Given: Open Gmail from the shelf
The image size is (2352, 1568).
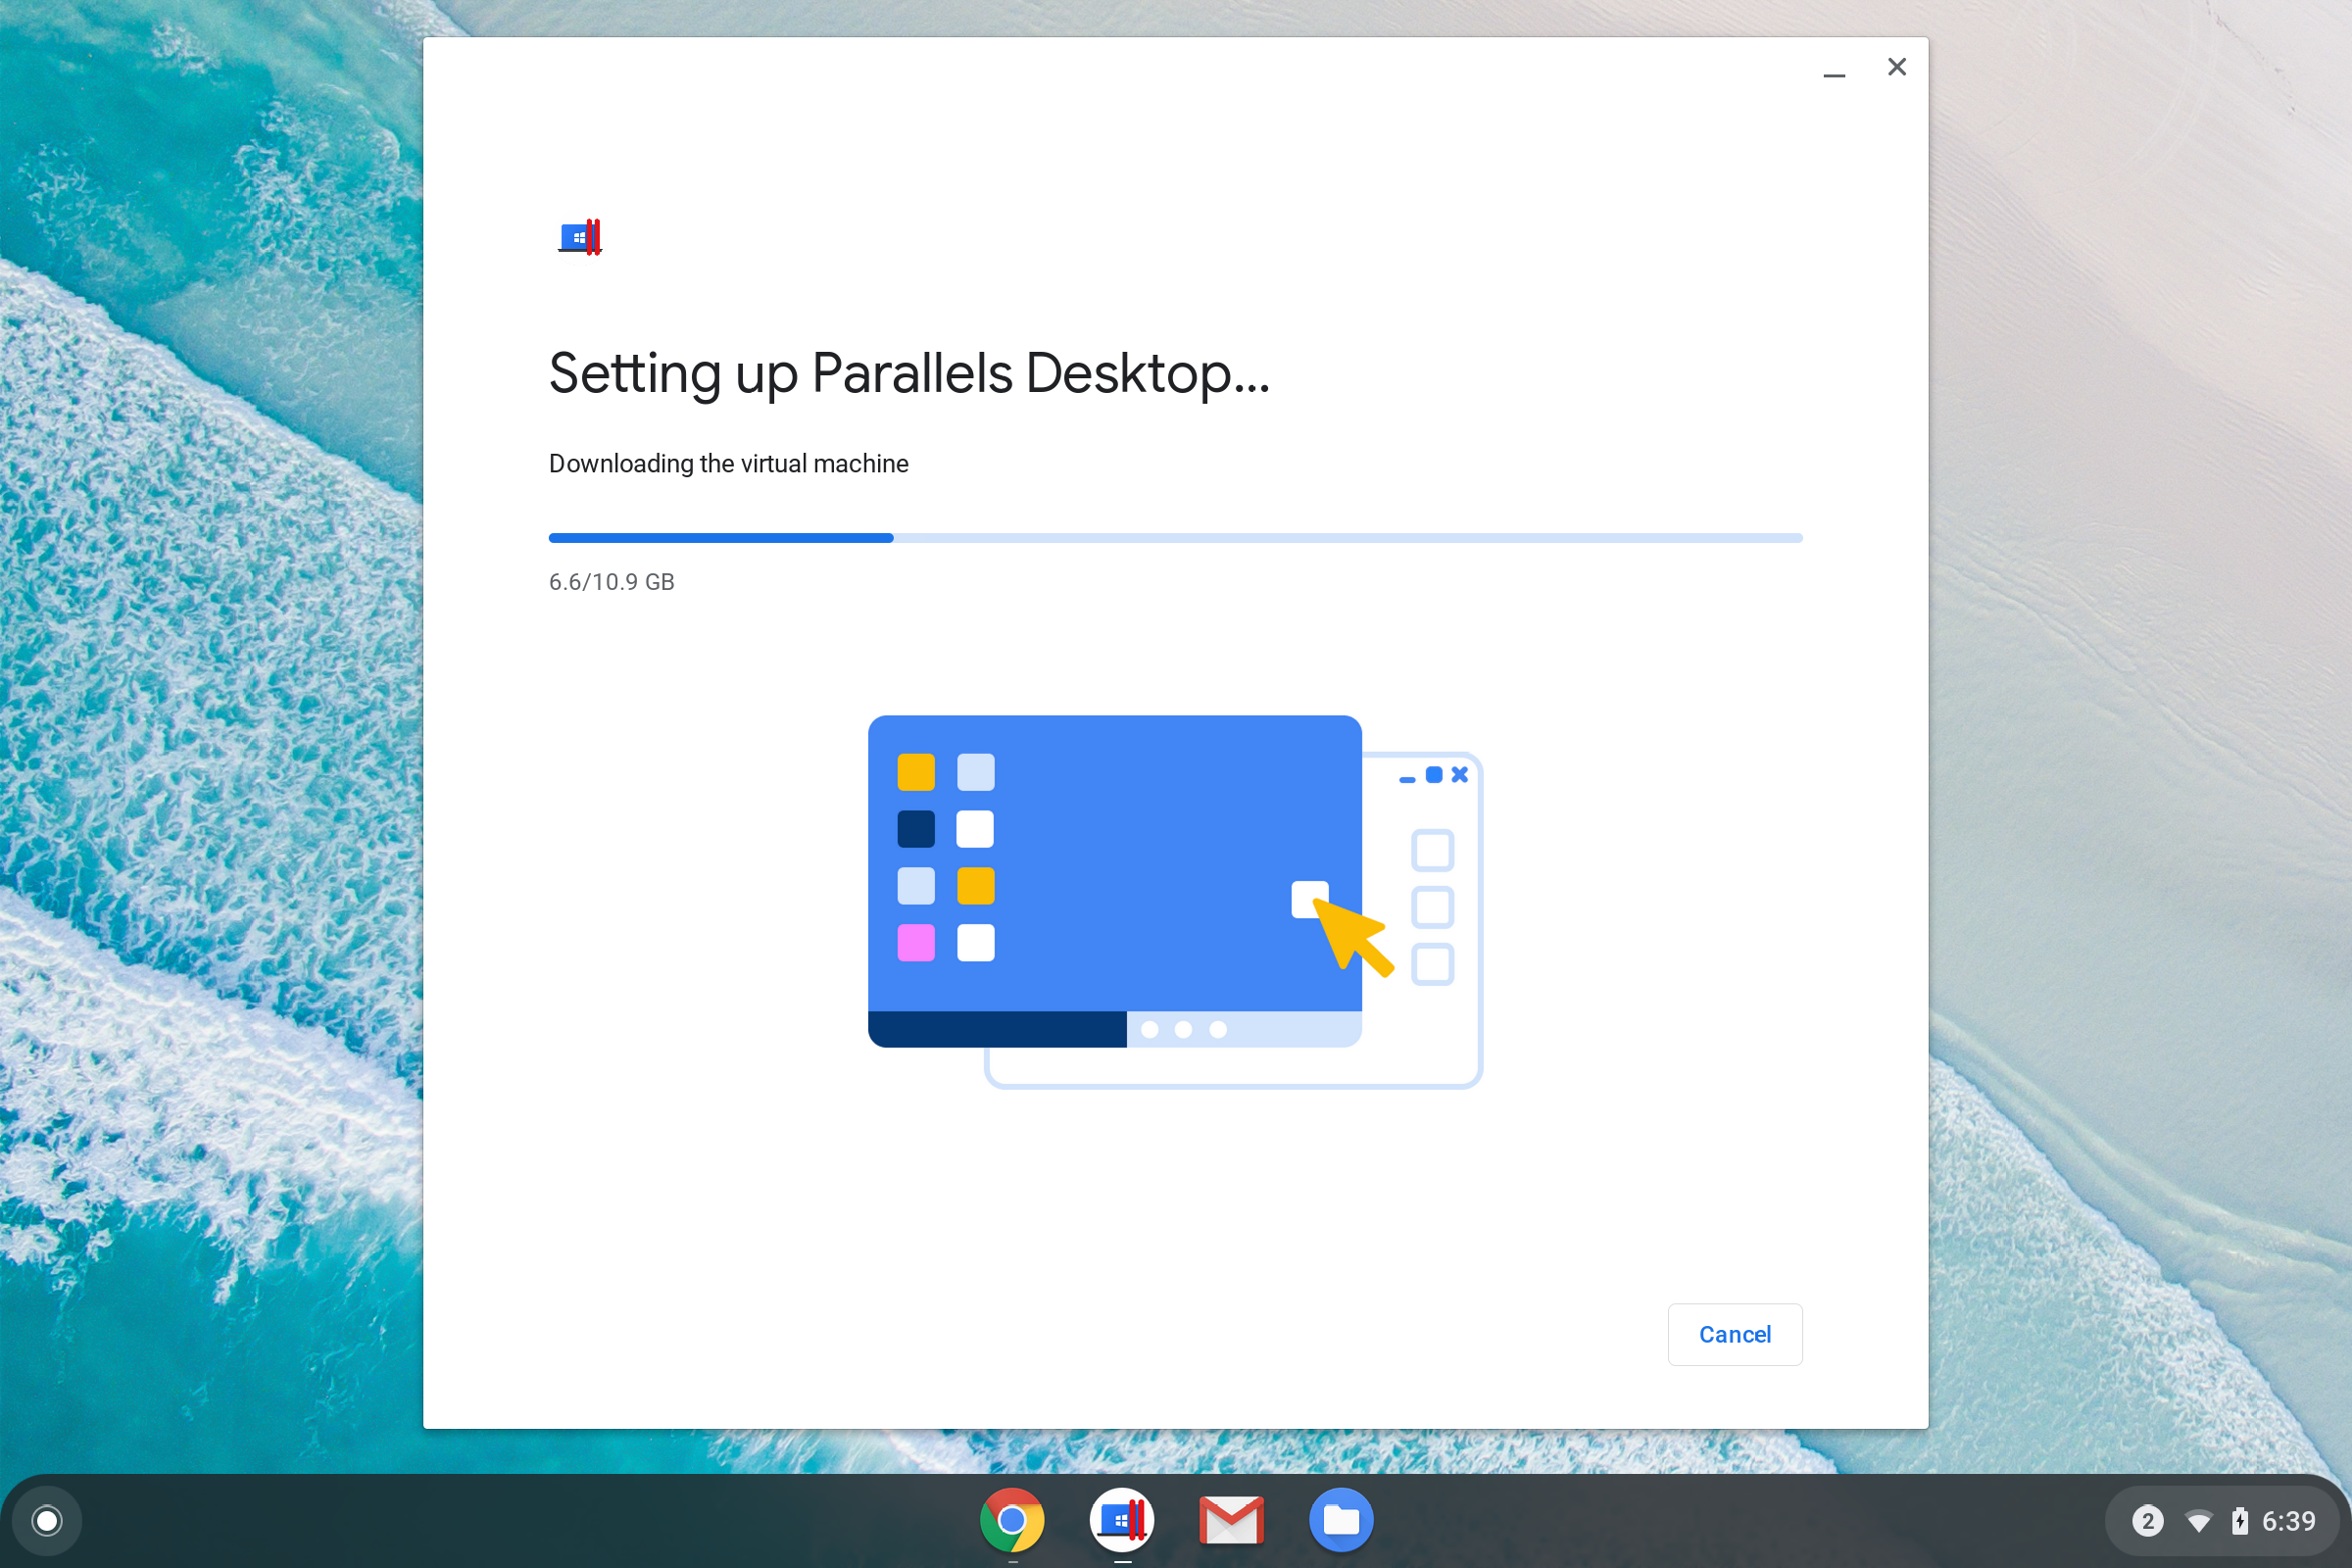Looking at the screenshot, I should pos(1231,1520).
